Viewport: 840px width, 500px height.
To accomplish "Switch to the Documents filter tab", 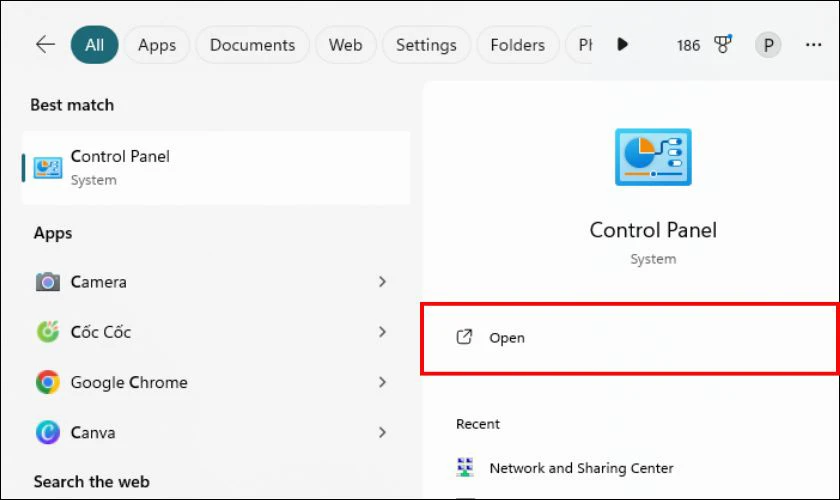I will click(x=252, y=45).
